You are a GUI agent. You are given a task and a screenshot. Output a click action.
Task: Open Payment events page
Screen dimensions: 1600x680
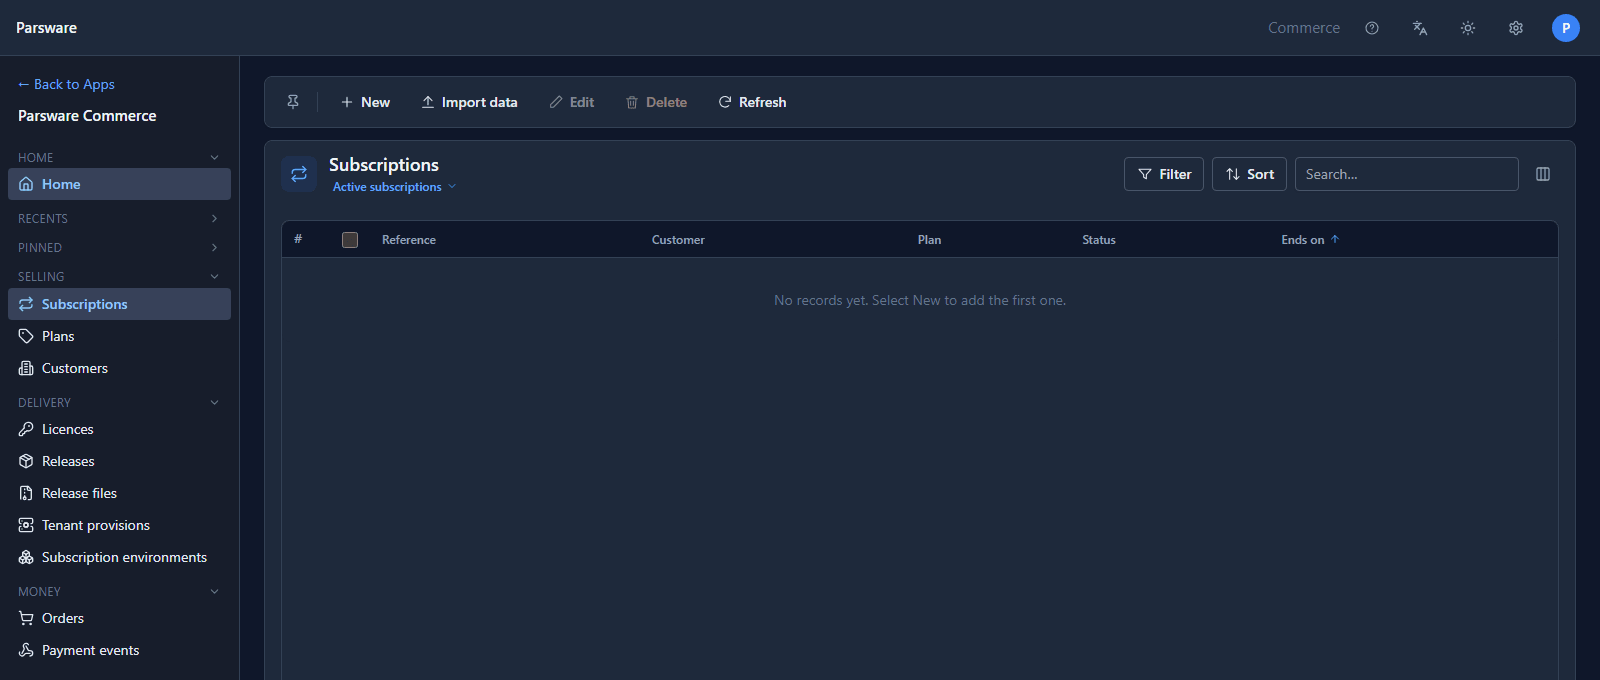coord(119,650)
